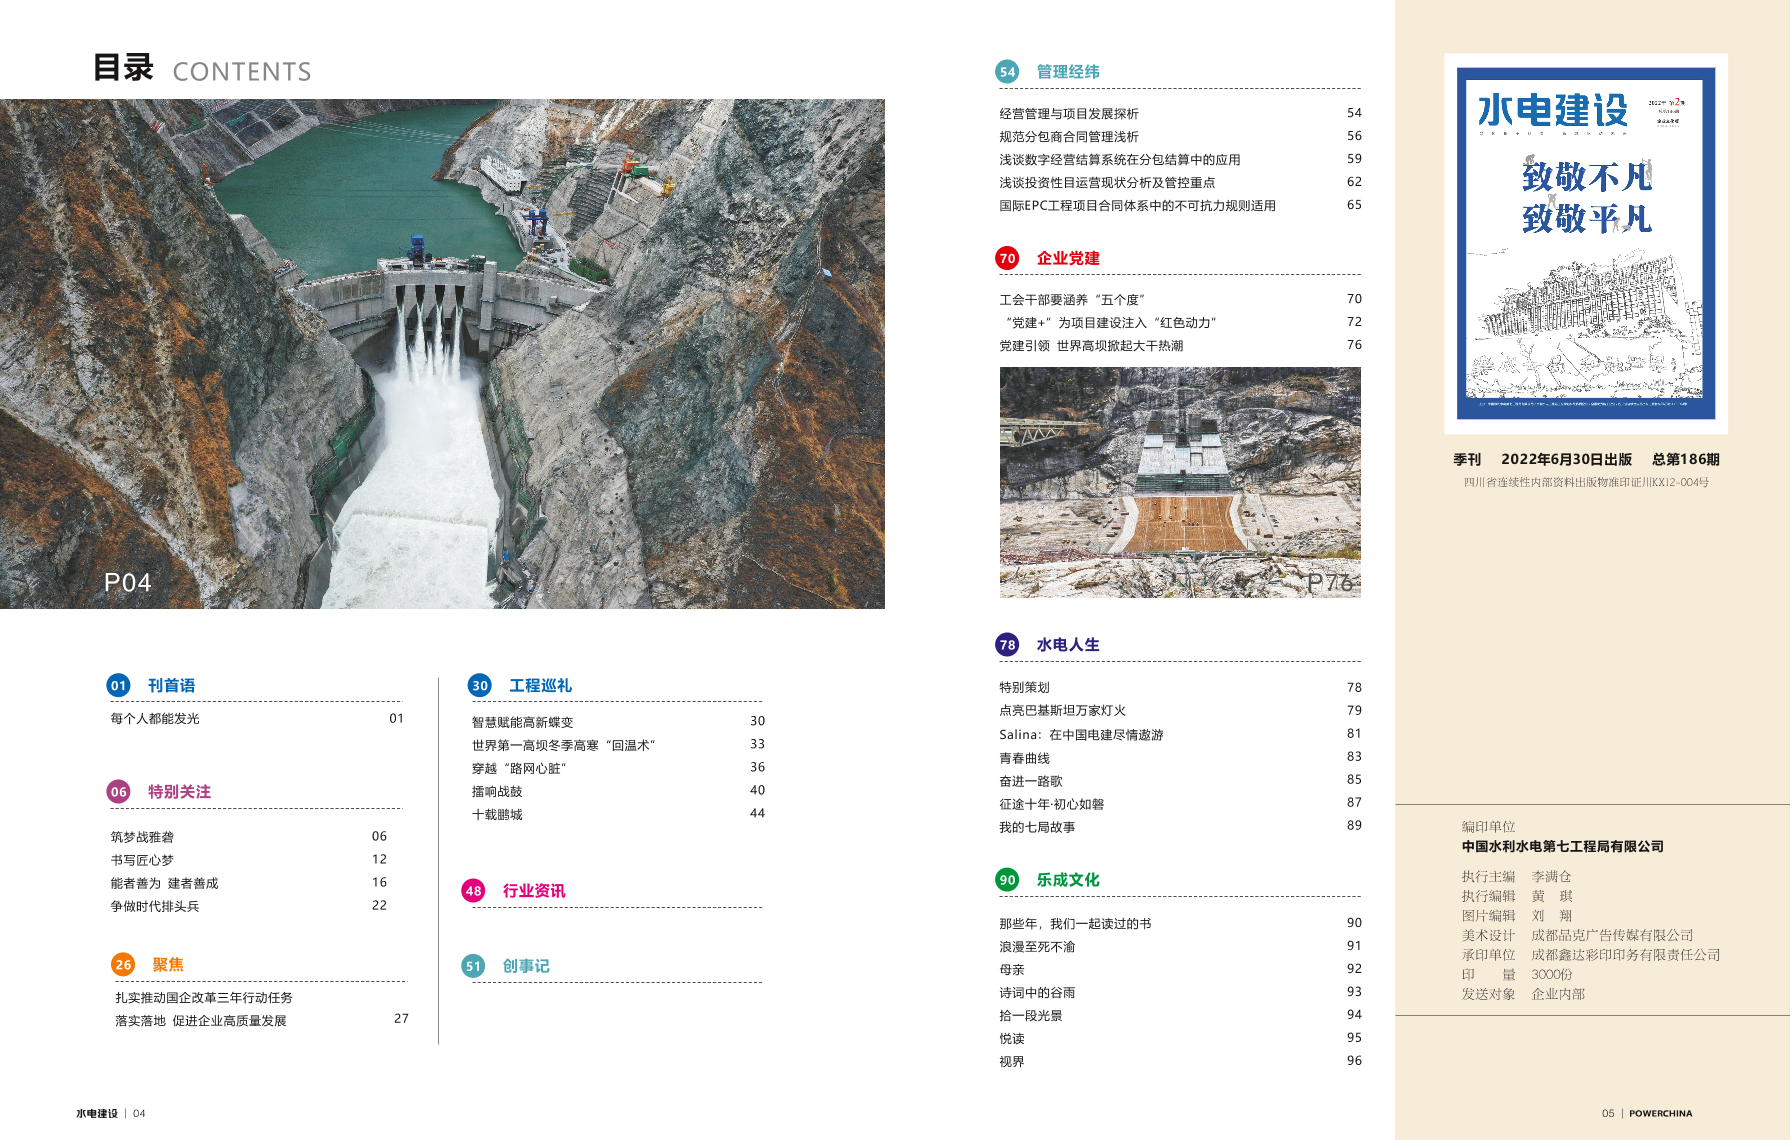Select the pink 48 badge beside 行业资讯
Viewport: 1792px width, 1140px height.
click(473, 891)
